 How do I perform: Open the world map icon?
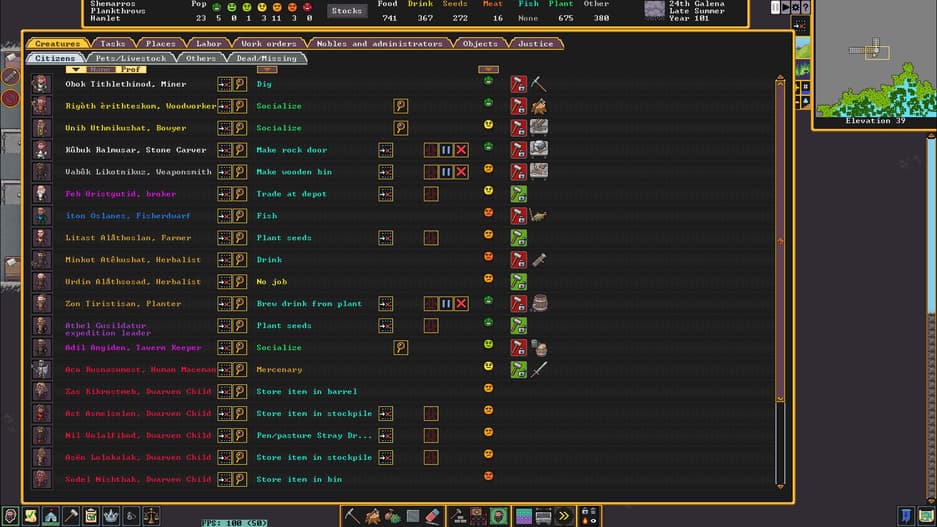pos(926,516)
